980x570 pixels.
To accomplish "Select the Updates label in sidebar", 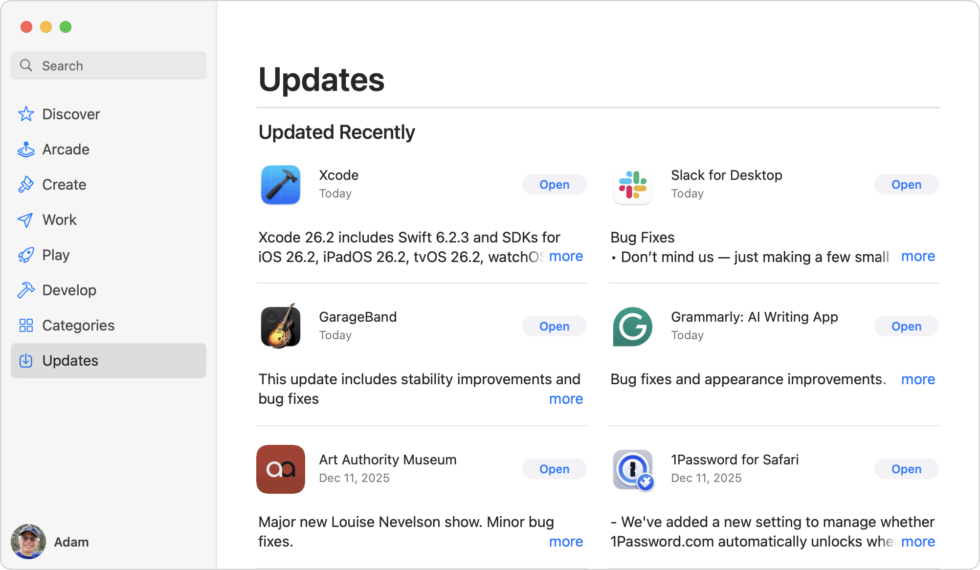I will tap(70, 361).
